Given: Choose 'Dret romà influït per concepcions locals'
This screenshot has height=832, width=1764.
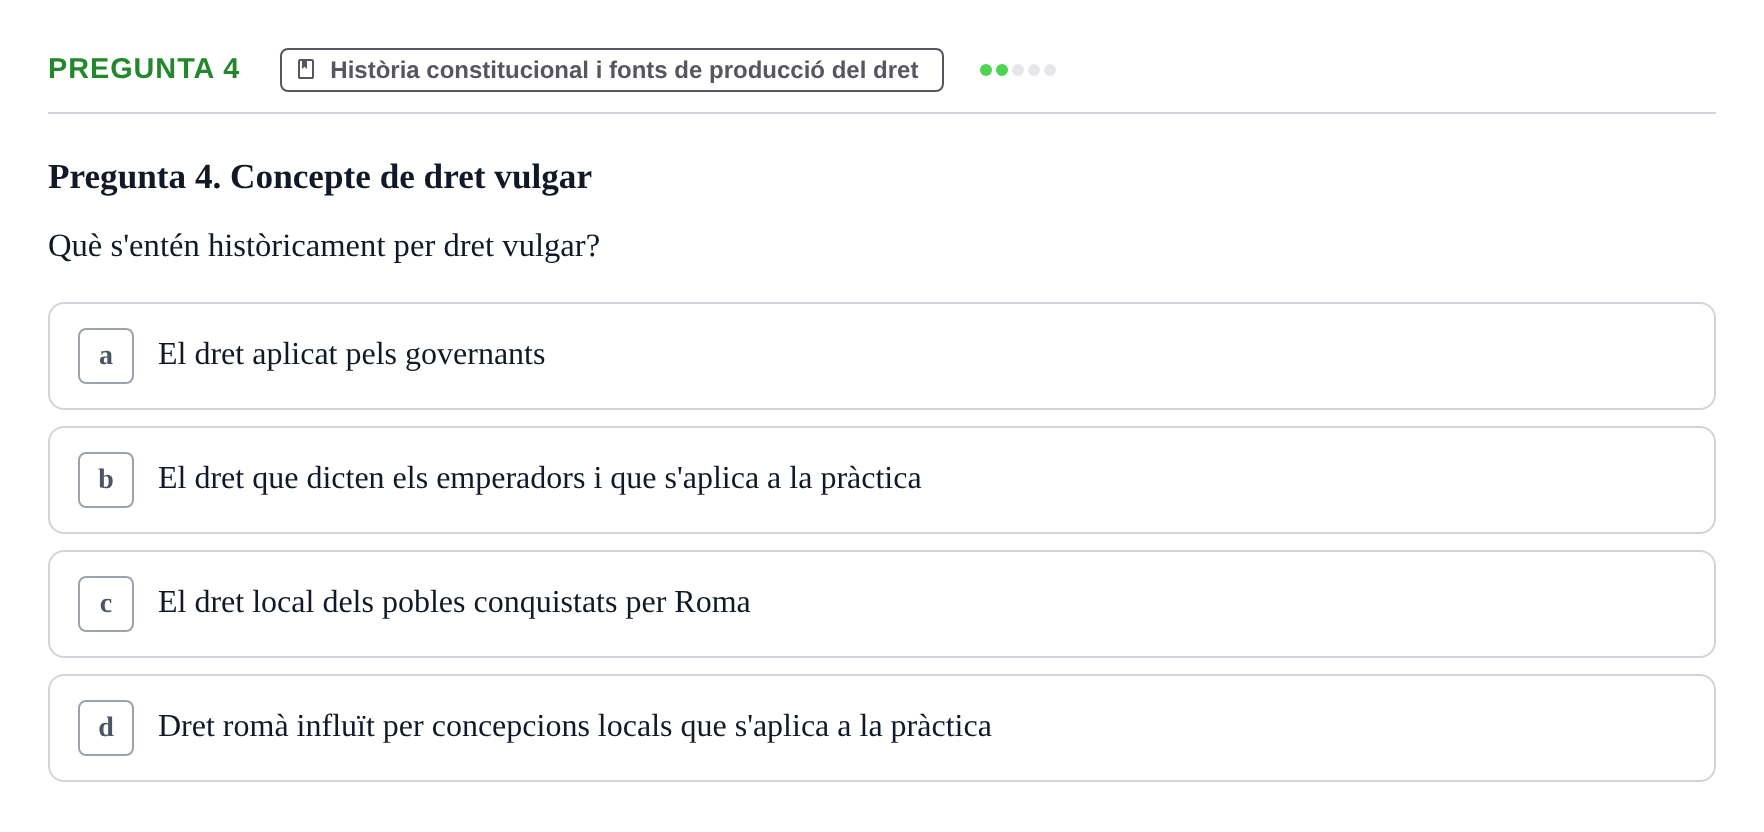Looking at the screenshot, I should click(x=574, y=726).
